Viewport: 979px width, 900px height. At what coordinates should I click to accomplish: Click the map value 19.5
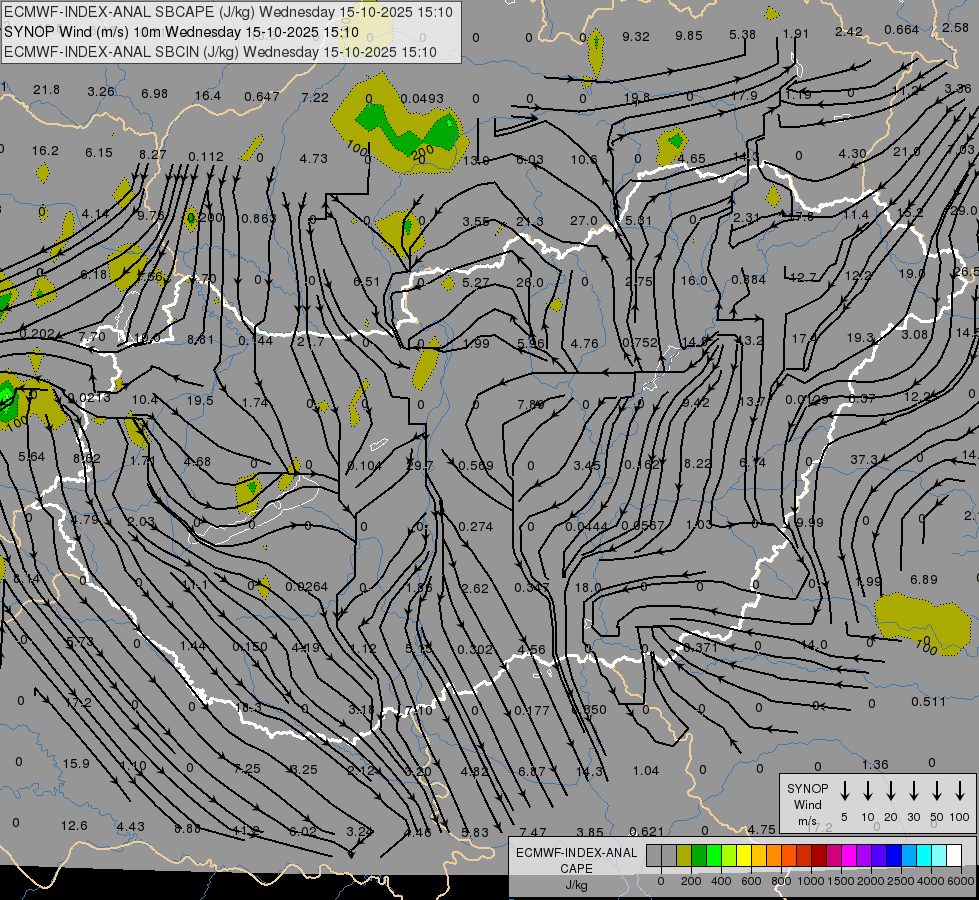[x=200, y=401]
